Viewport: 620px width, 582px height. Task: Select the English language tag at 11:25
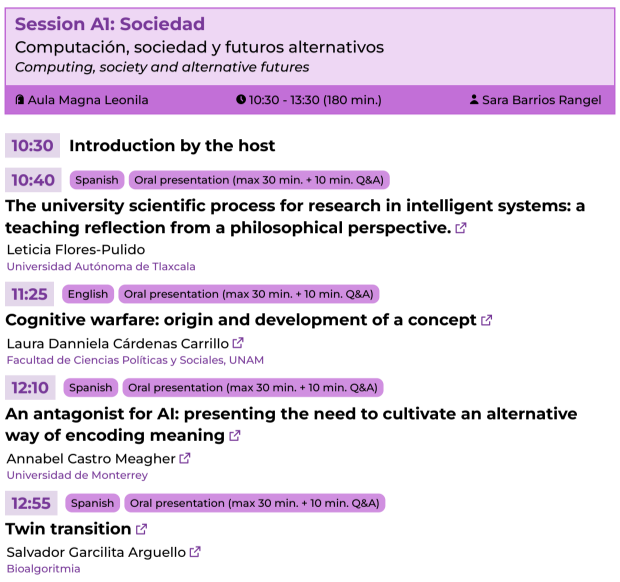coord(88,294)
